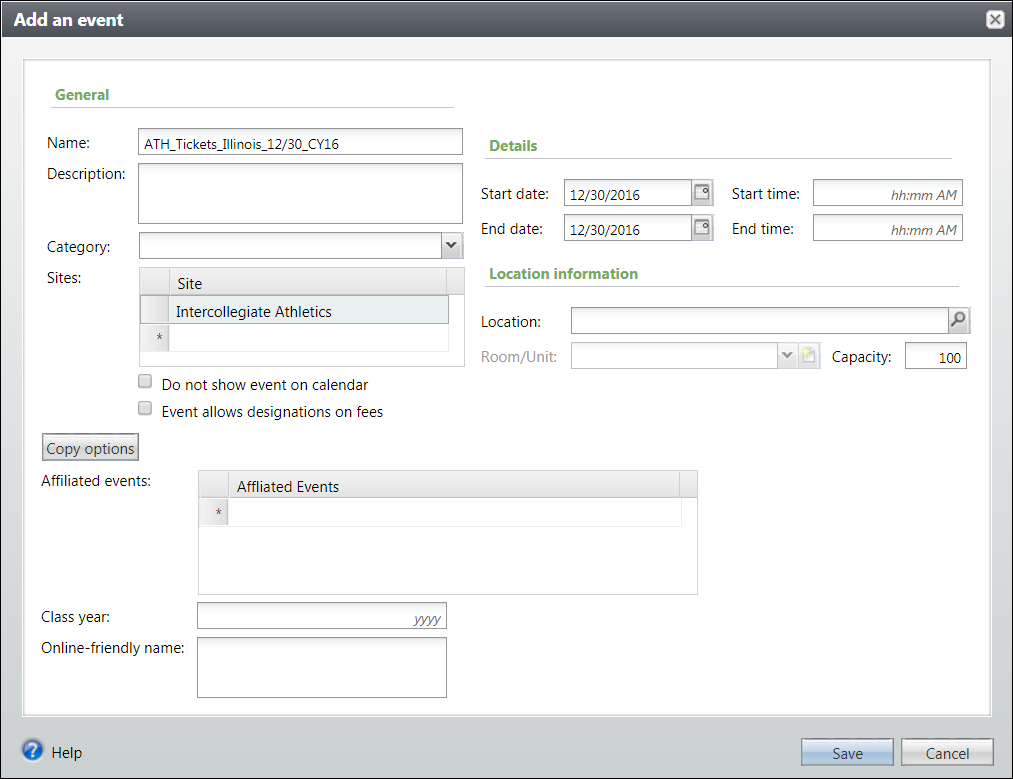Expand the Category dropdown
1013x779 pixels.
451,246
